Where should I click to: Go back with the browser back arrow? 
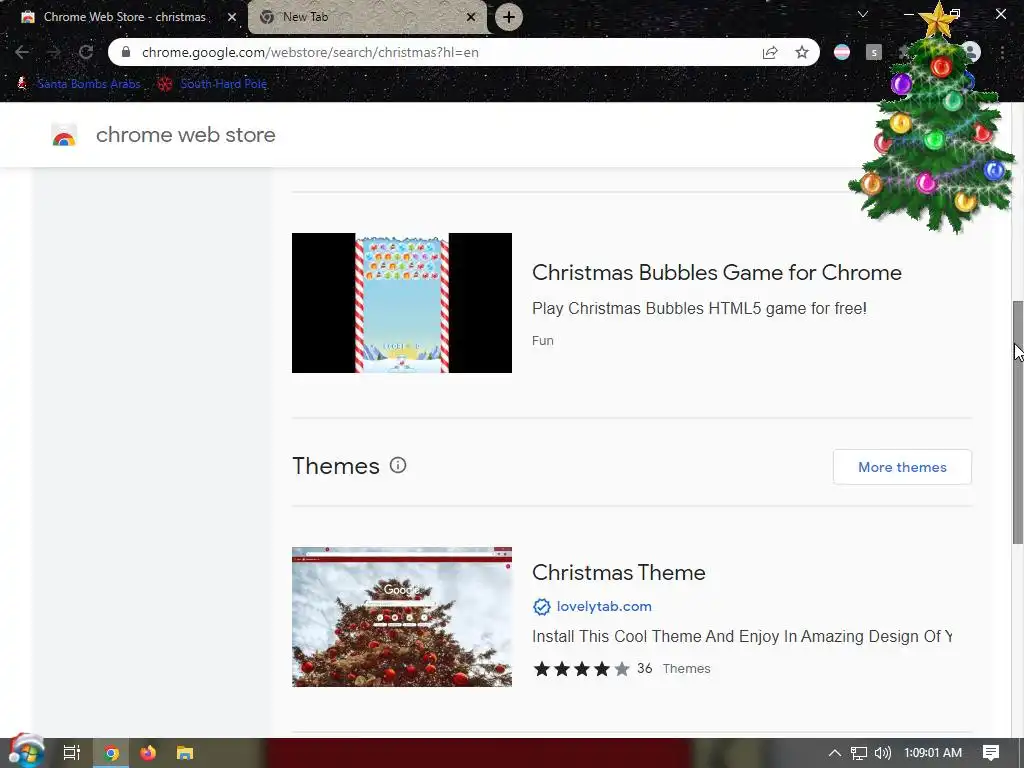[22, 52]
